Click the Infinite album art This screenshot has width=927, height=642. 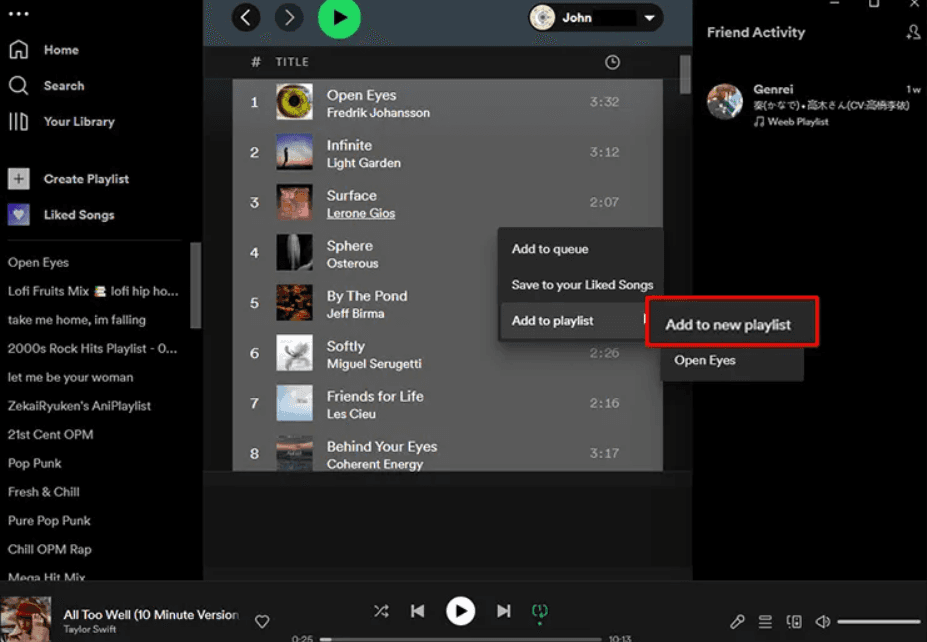pos(294,152)
